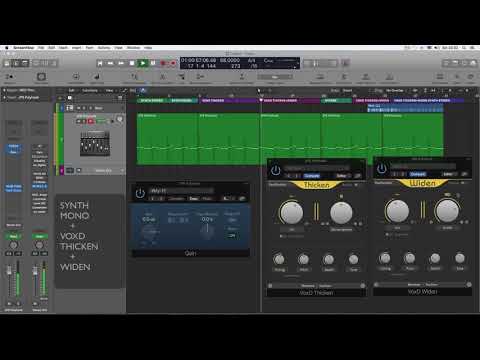Screen dimensions: 480x360
Task: Click the Rewind transport button
Action: [x=110, y=63]
